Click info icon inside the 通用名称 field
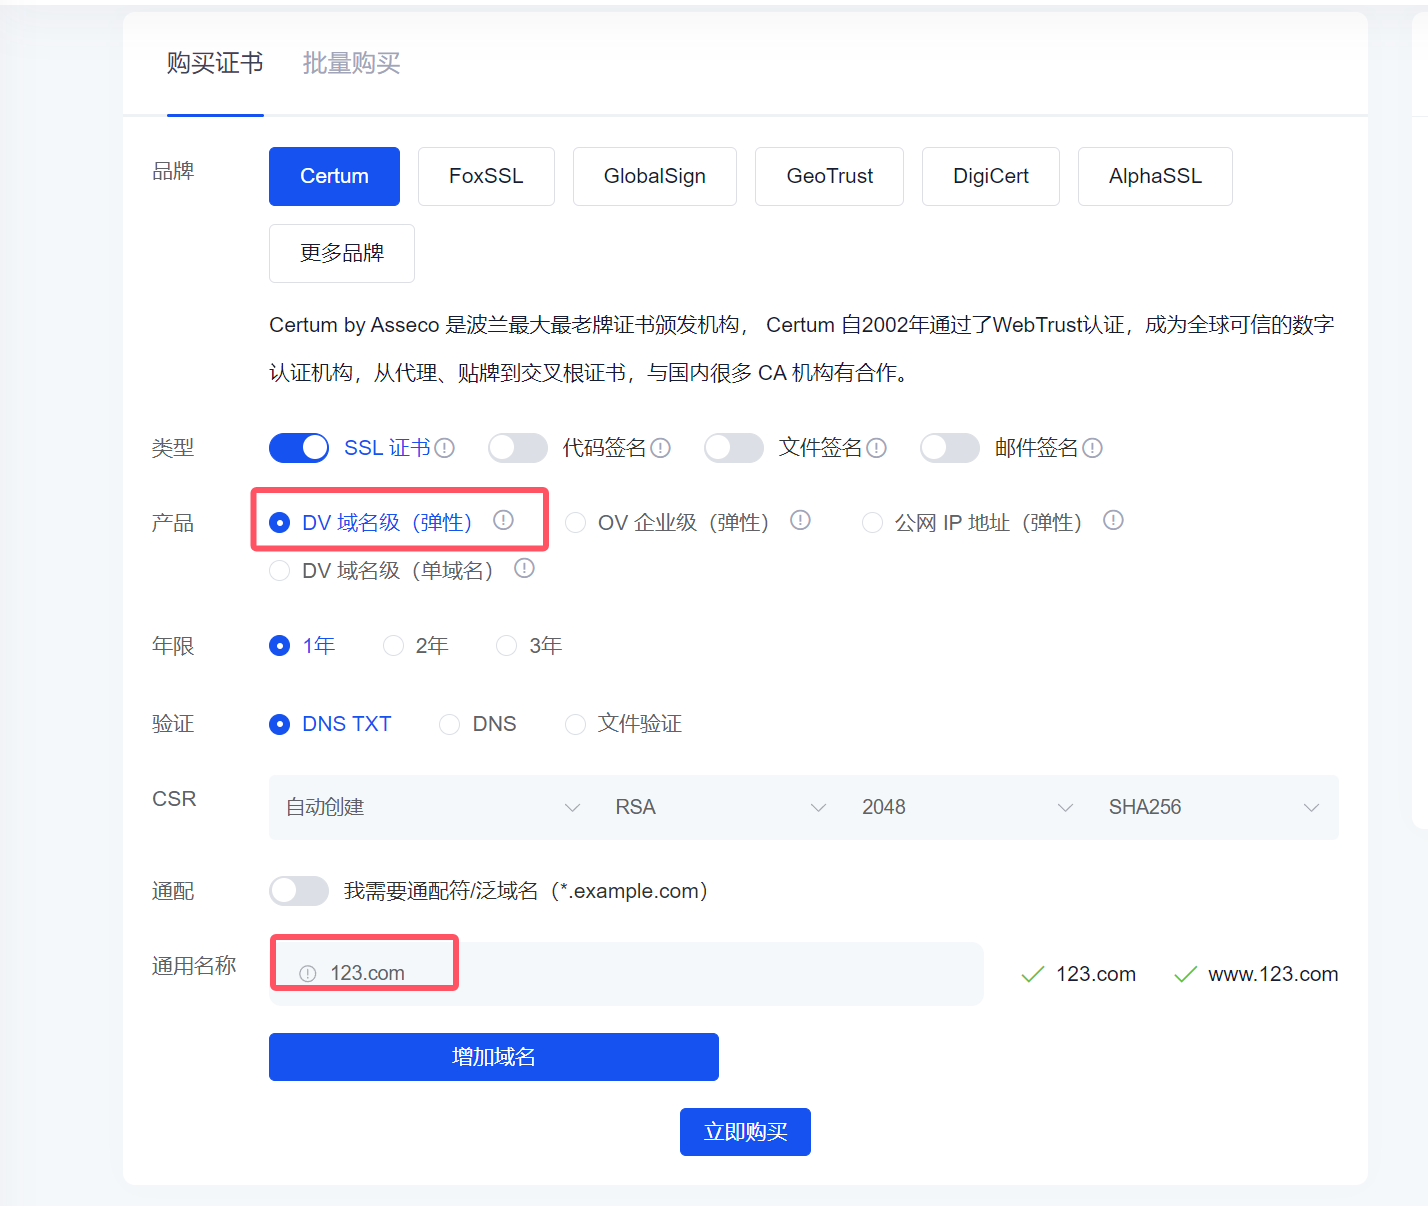This screenshot has height=1206, width=1428. (308, 974)
